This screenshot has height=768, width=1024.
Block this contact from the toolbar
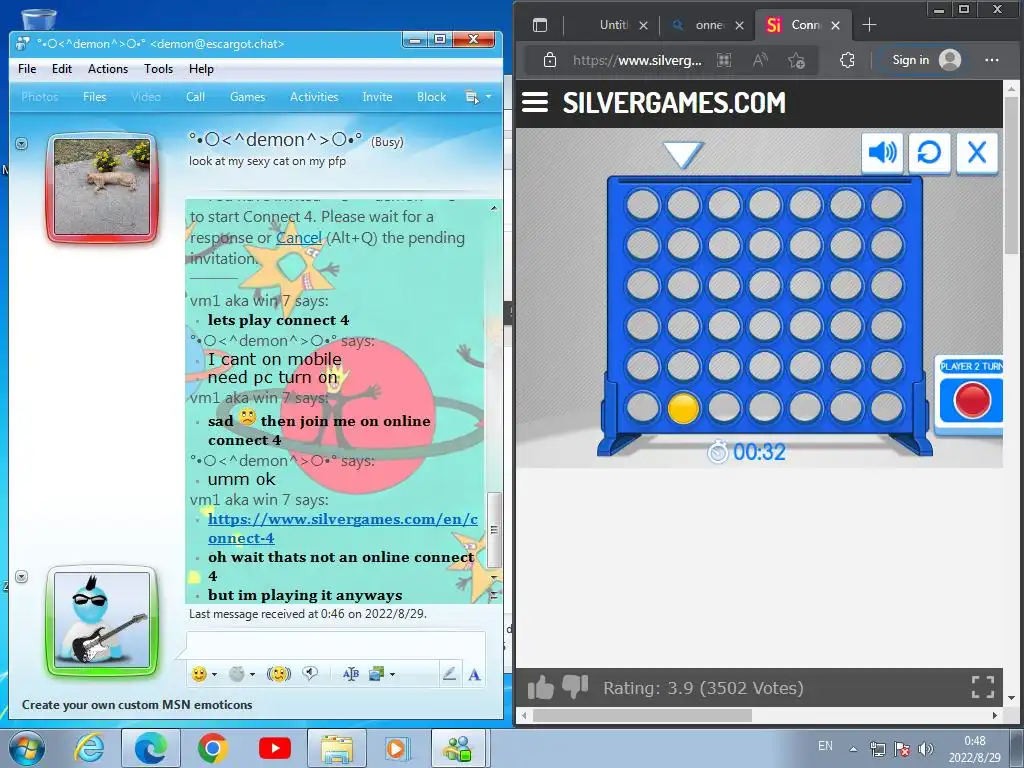click(x=432, y=97)
